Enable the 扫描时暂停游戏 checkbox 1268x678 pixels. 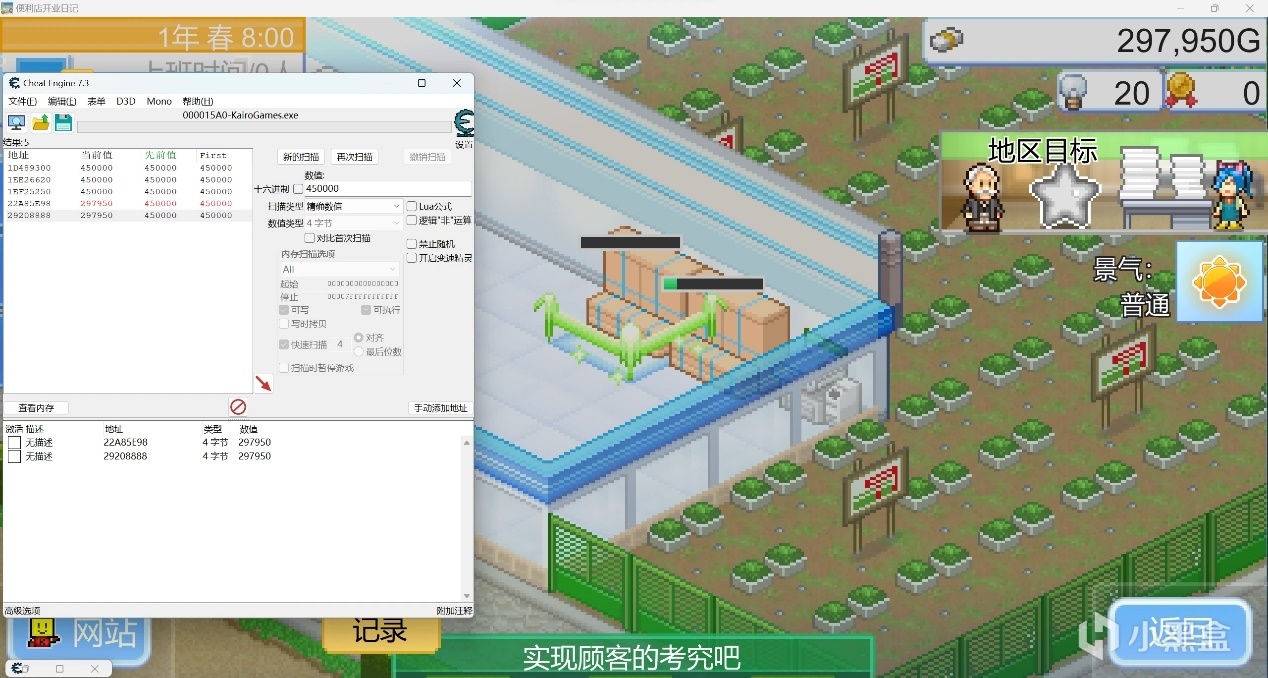(x=284, y=368)
